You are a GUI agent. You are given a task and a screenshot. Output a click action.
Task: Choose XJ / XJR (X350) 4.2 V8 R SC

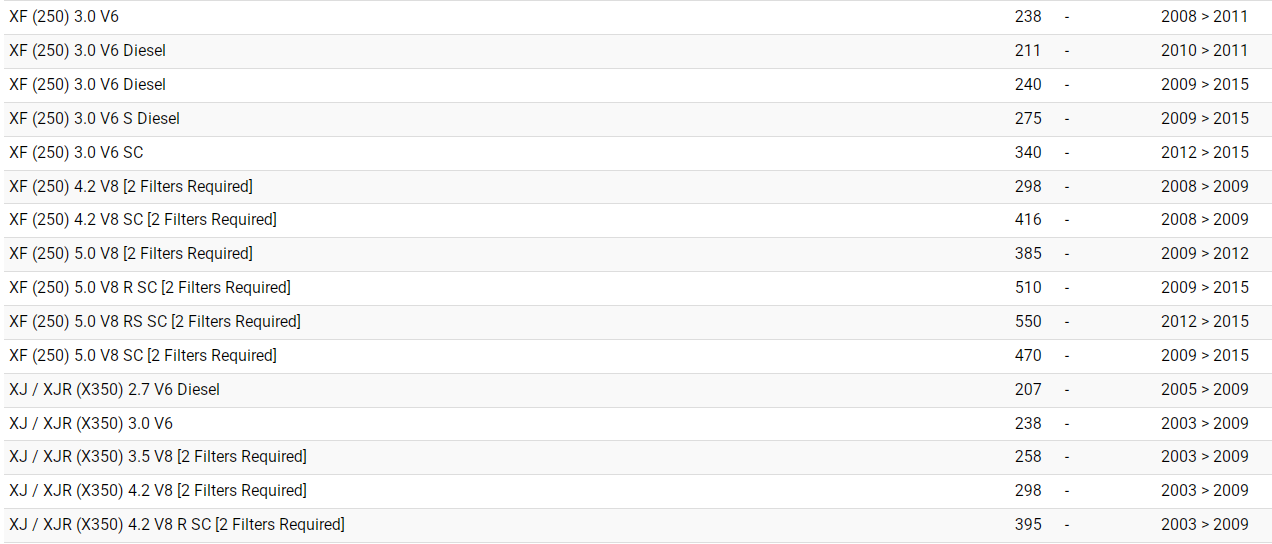click(176, 524)
